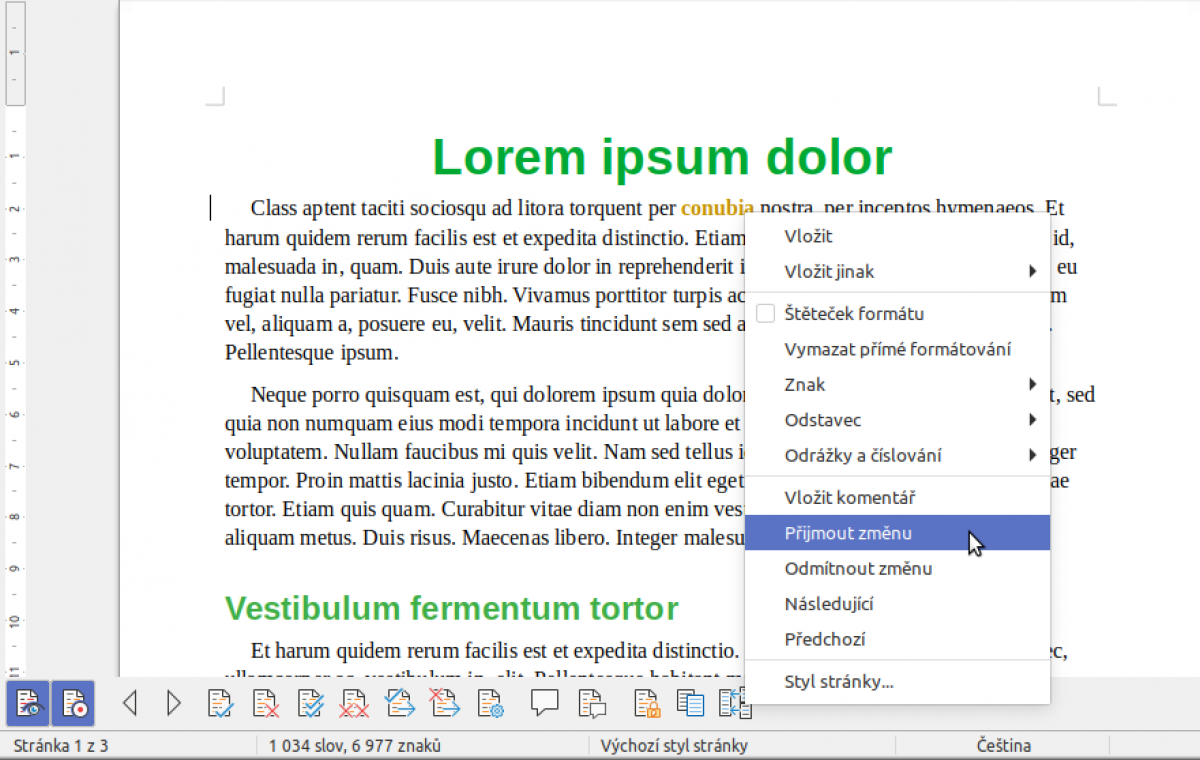This screenshot has width=1200, height=760.
Task: Click word count 1 034 slov status
Action: pyautogui.click(x=354, y=745)
